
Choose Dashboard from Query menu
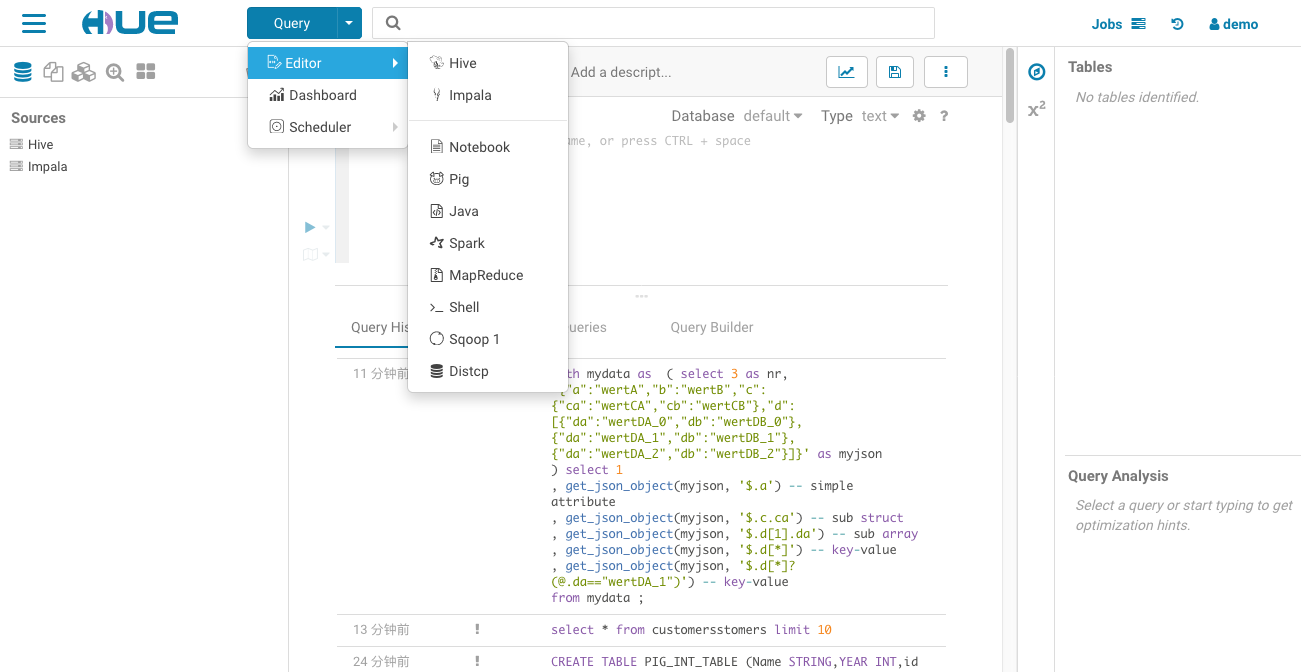tap(328, 95)
